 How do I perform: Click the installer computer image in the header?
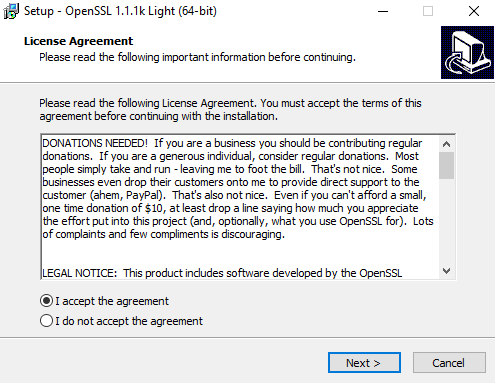467,52
